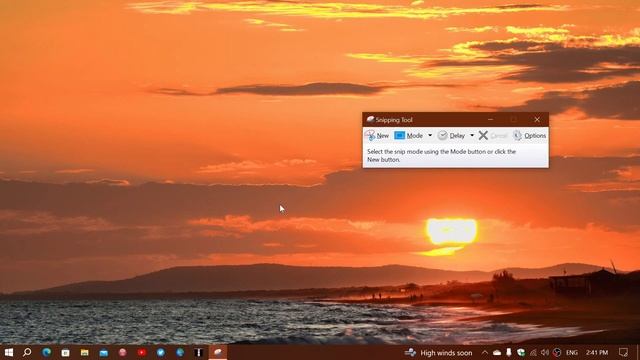640x360 pixels.
Task: Open the High winds soon weather widget
Action: [x=438, y=353]
